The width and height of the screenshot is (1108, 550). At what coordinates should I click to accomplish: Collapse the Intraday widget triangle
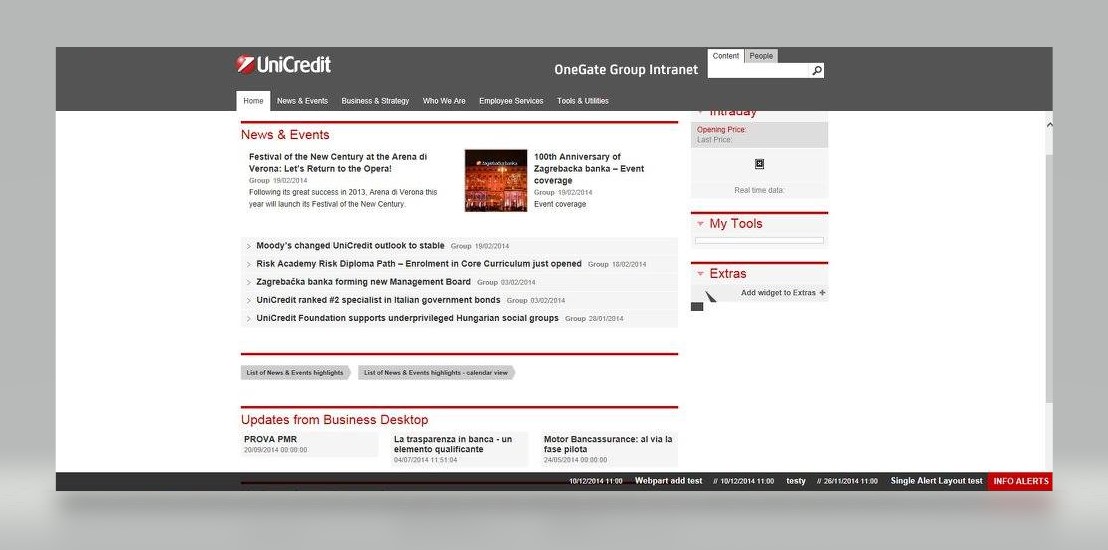[700, 112]
